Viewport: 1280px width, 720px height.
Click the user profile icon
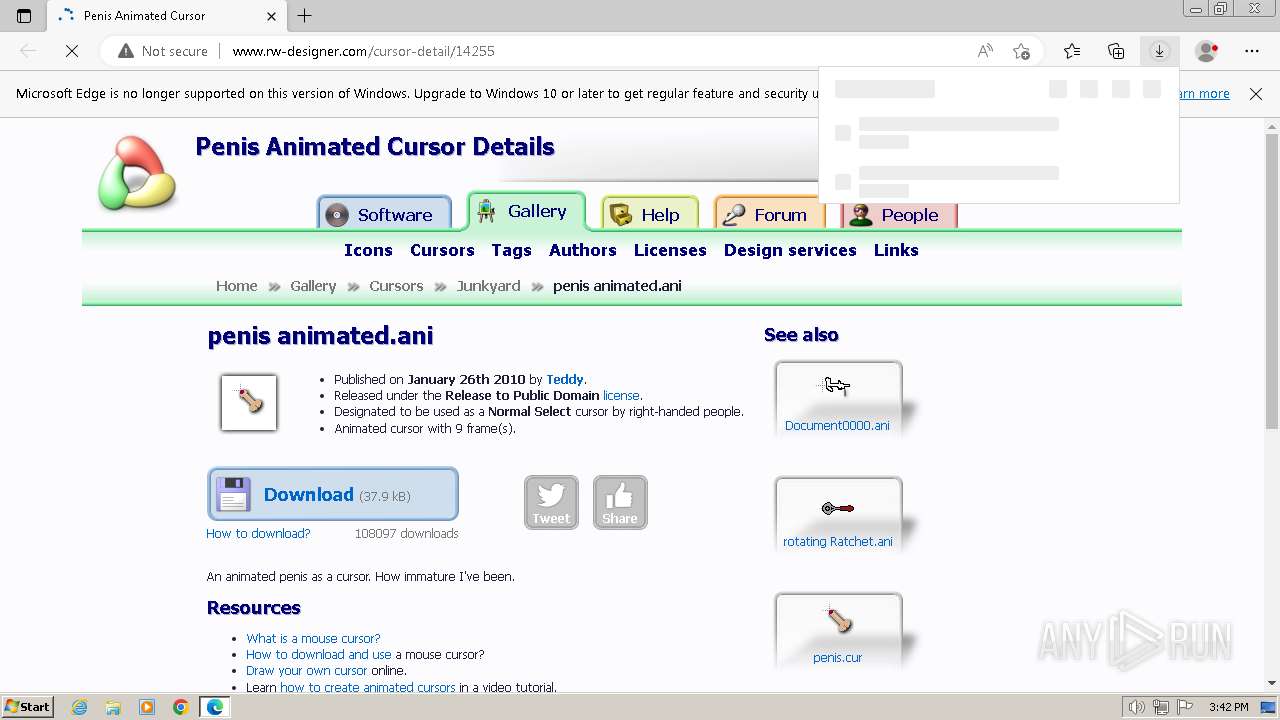pyautogui.click(x=1207, y=51)
